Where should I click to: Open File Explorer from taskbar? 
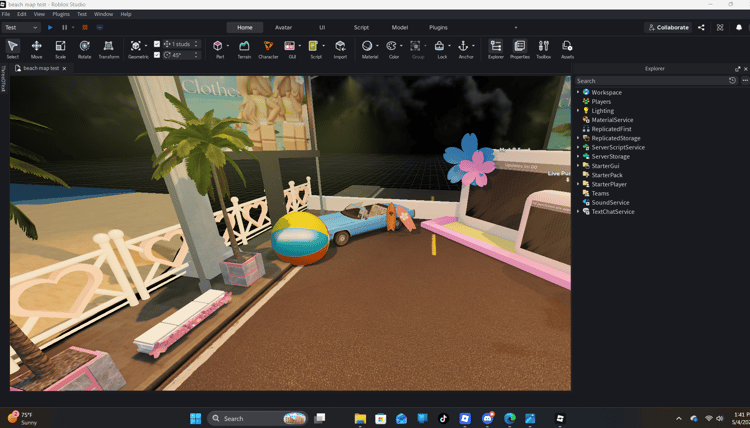[360, 418]
